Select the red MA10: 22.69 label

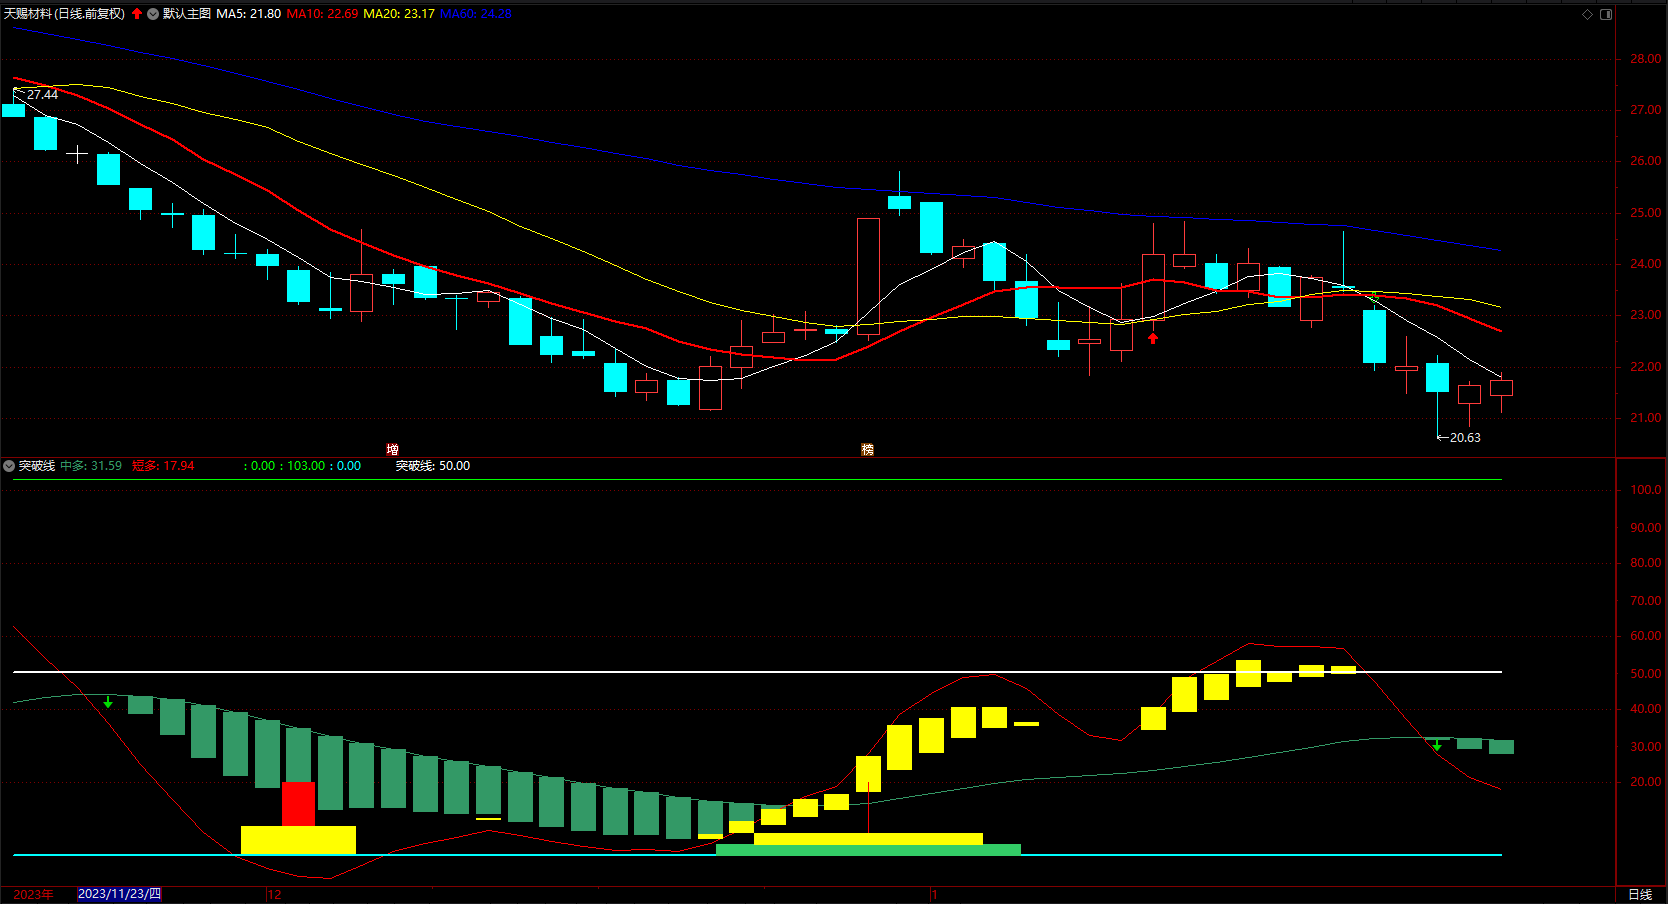(x=322, y=14)
